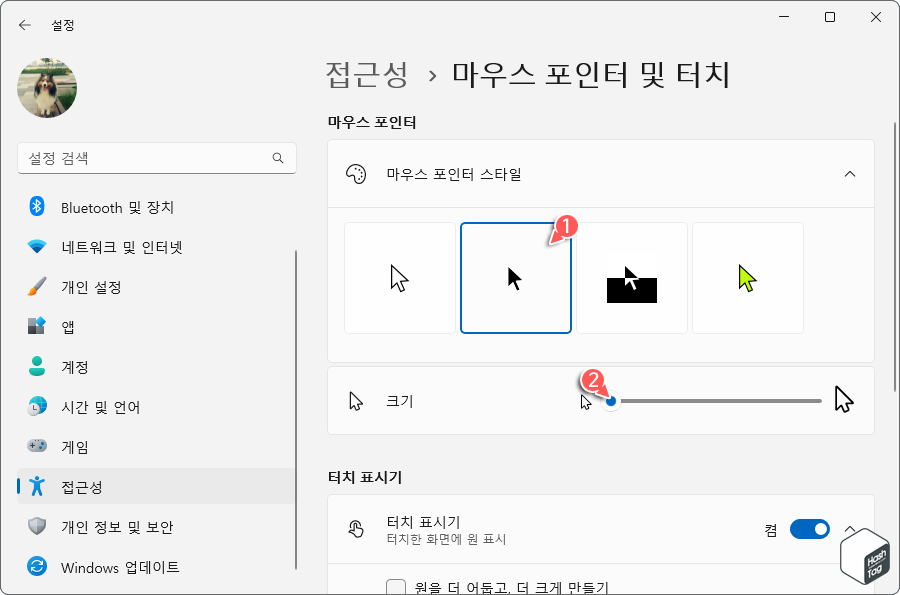The width and height of the screenshot is (900, 595).
Task: Select the green custom pointer style
Action: pos(747,277)
